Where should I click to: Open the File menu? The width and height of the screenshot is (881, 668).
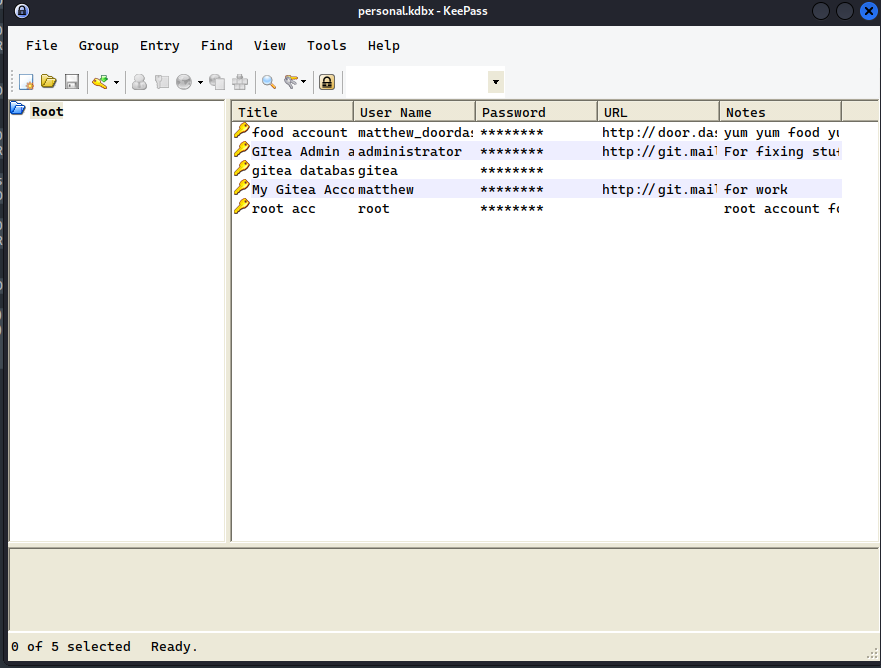(x=42, y=46)
